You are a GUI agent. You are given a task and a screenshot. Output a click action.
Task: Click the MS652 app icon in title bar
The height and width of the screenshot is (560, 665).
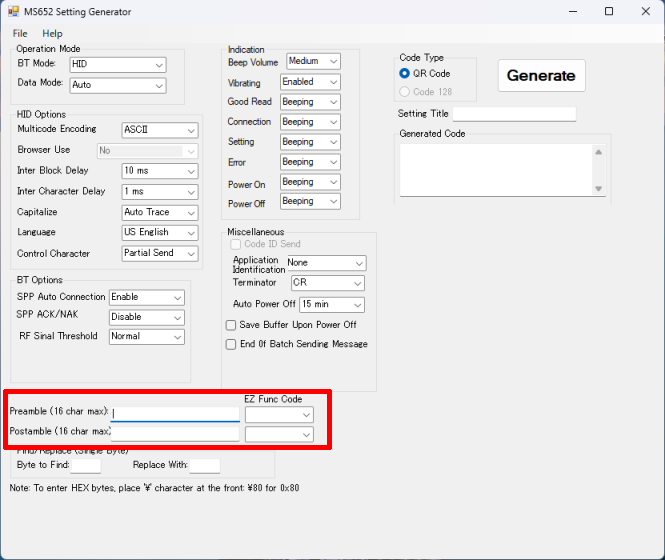point(17,12)
